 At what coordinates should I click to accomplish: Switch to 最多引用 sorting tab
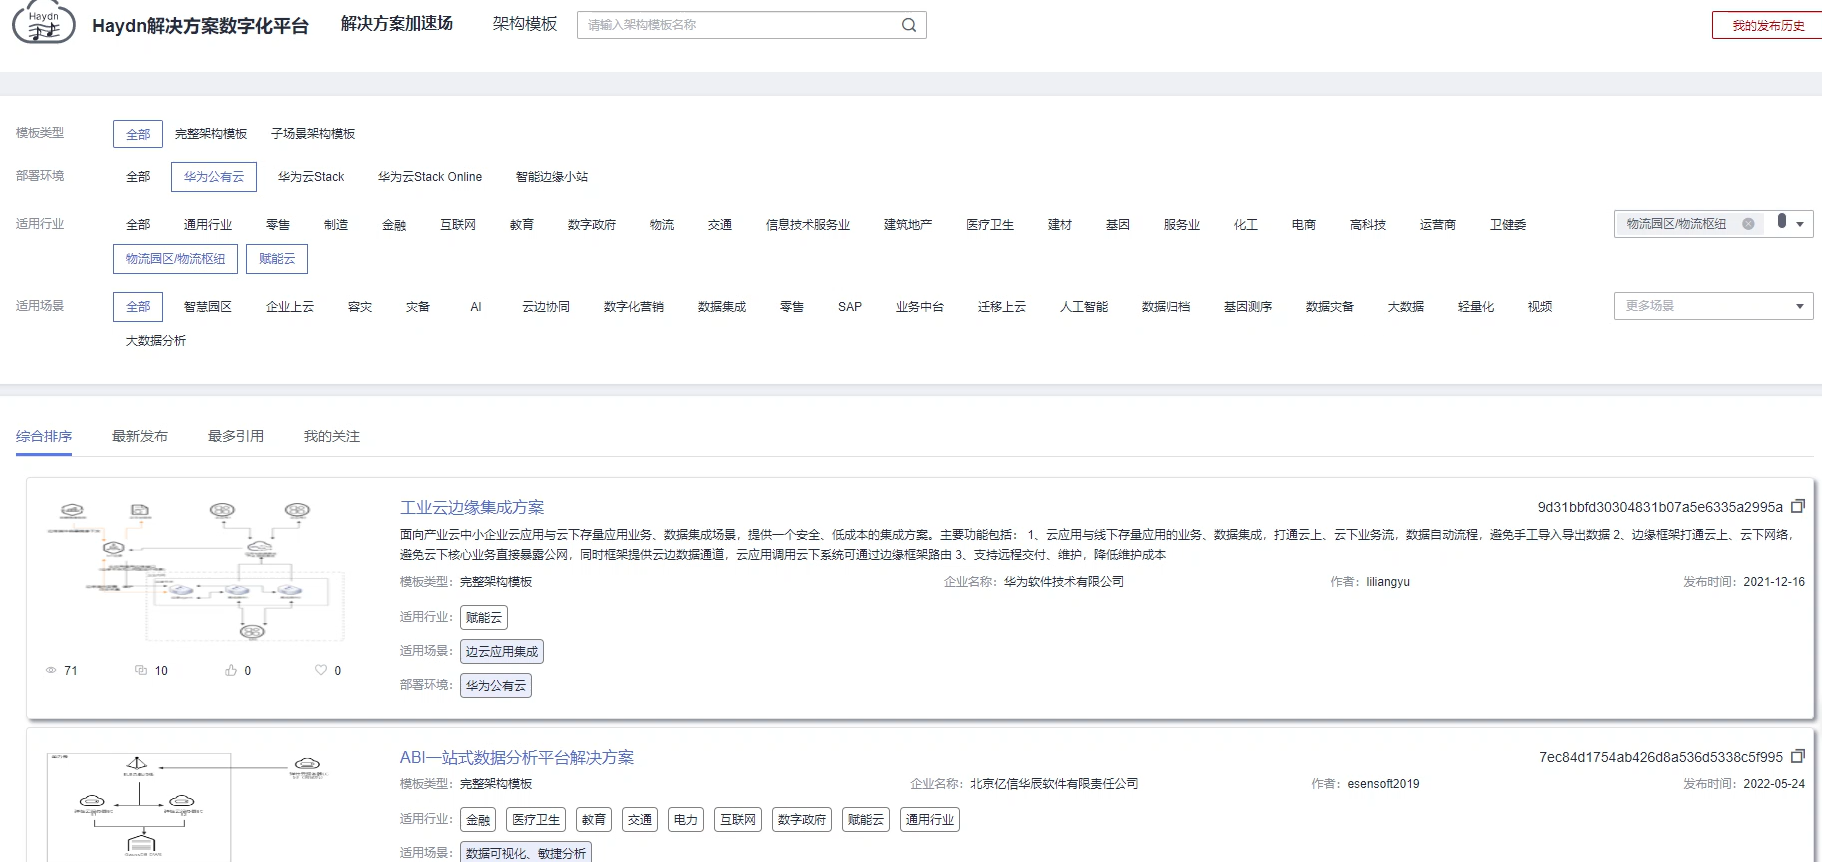pos(236,436)
